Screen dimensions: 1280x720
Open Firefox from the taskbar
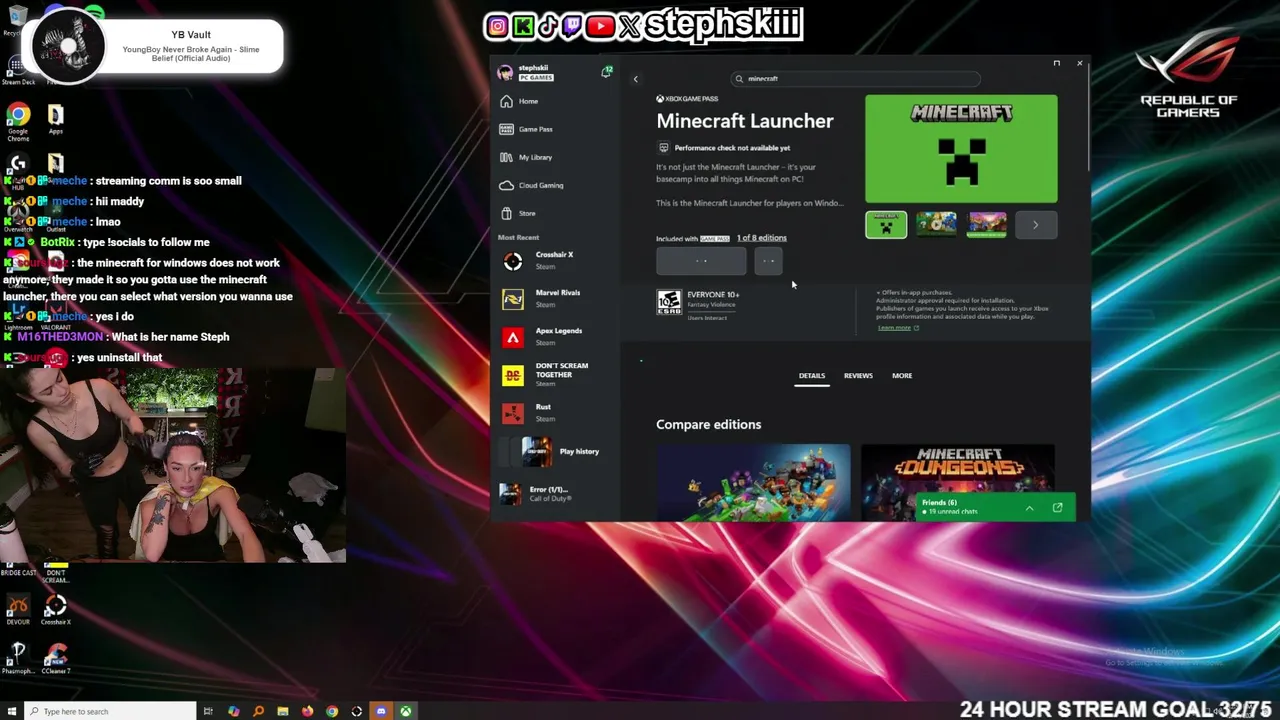click(307, 711)
